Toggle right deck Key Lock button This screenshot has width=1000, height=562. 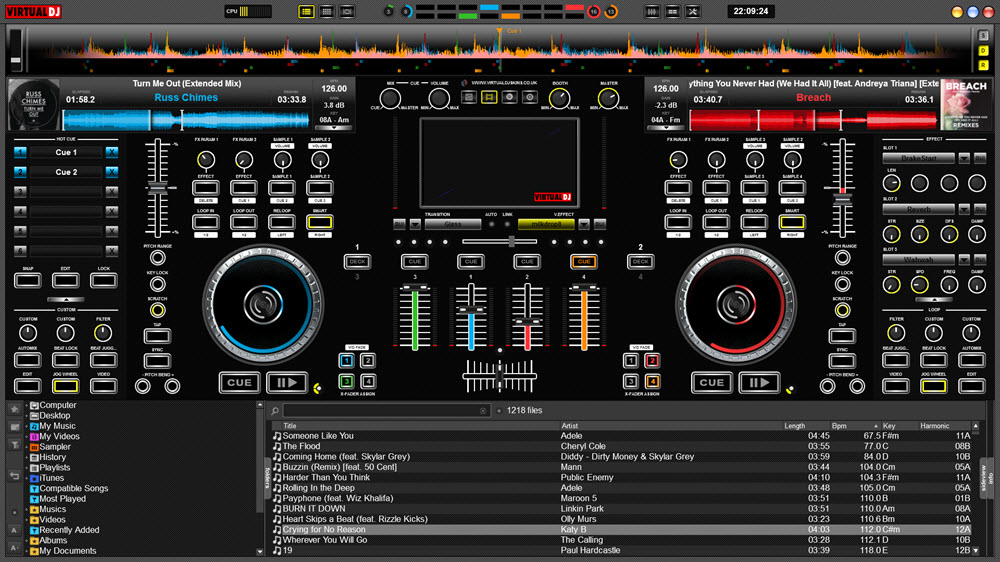(842, 284)
